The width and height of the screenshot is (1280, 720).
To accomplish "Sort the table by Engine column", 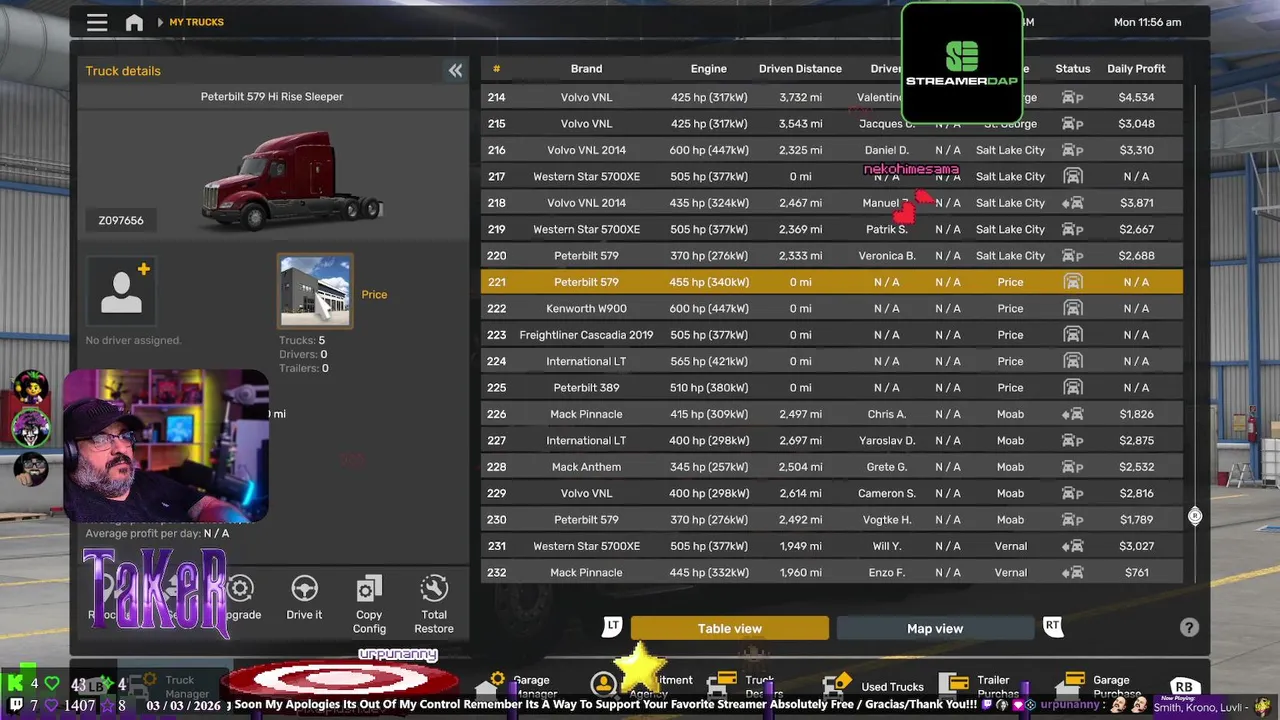I will coord(708,69).
